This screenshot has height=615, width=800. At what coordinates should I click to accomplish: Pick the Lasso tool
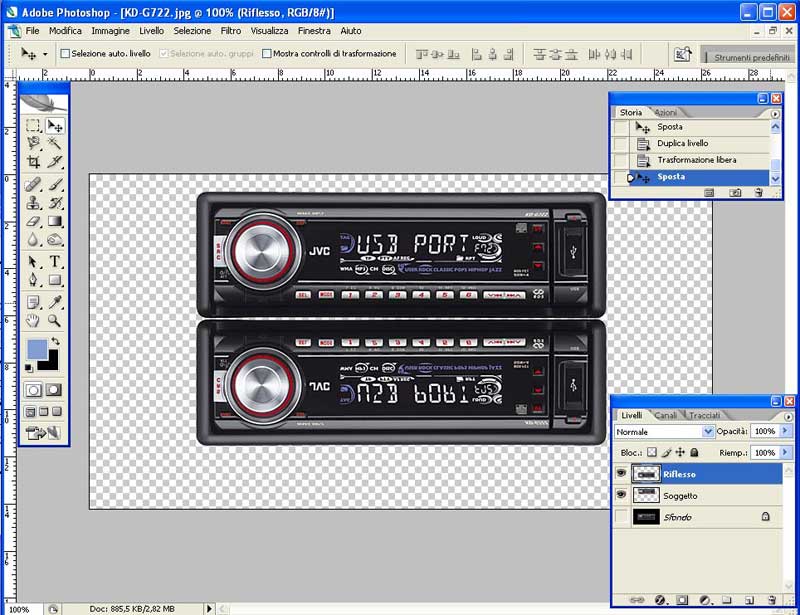click(33, 143)
